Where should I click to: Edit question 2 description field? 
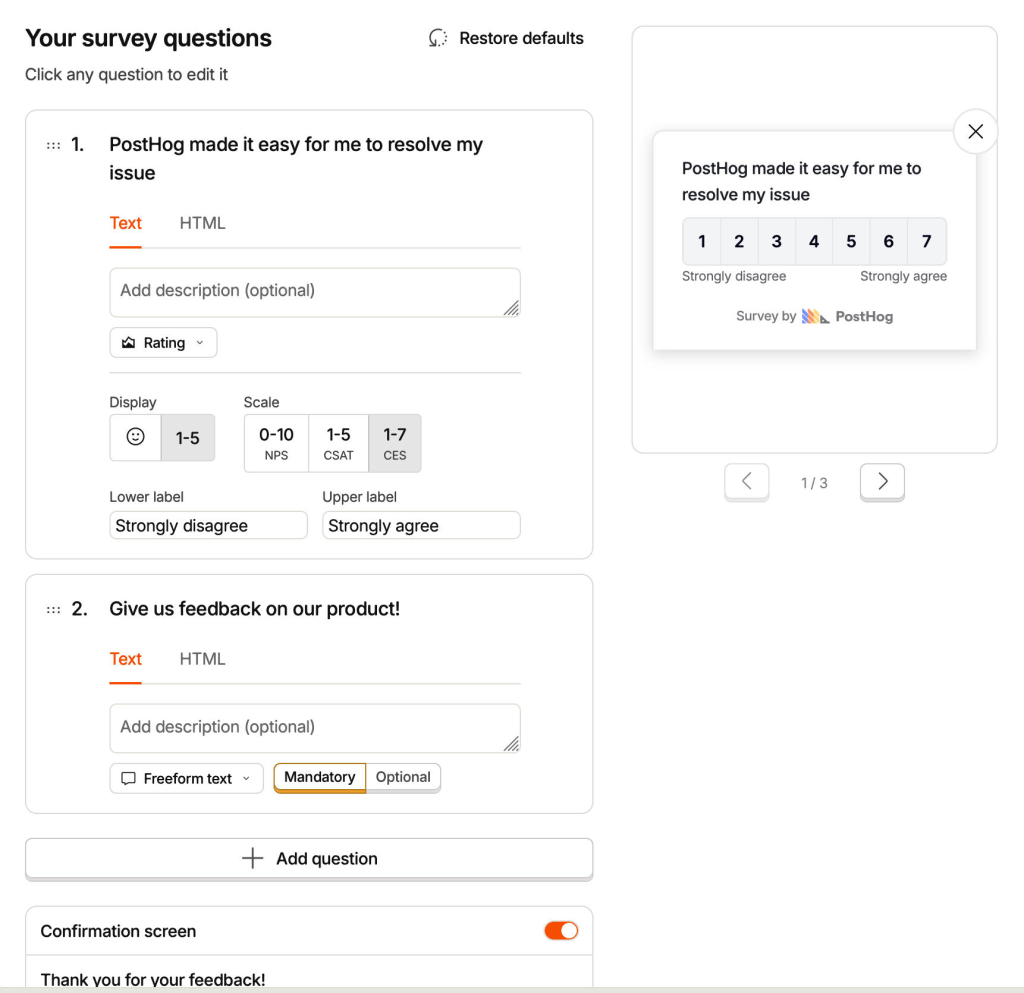point(315,728)
